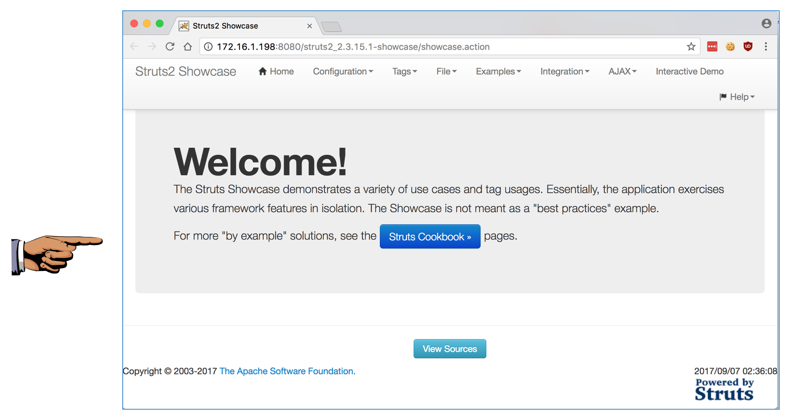Click the Chrome profile avatar icon
The image size is (789, 418).
point(766,23)
